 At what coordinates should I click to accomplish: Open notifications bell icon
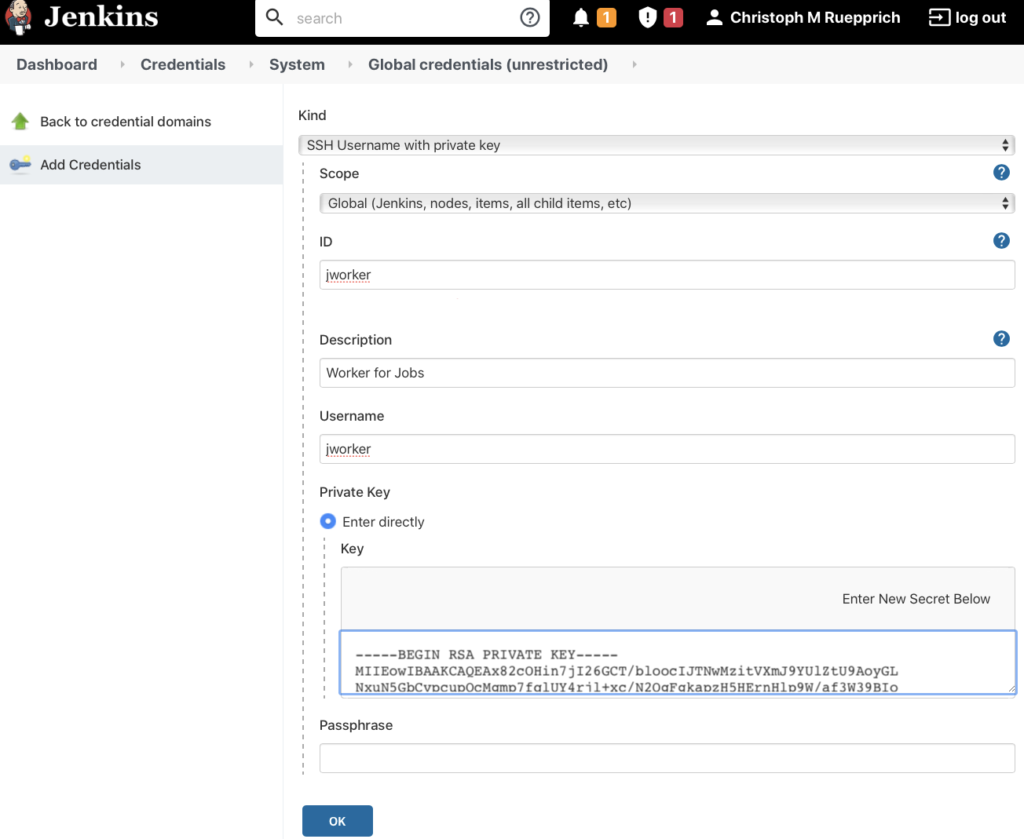click(x=581, y=18)
